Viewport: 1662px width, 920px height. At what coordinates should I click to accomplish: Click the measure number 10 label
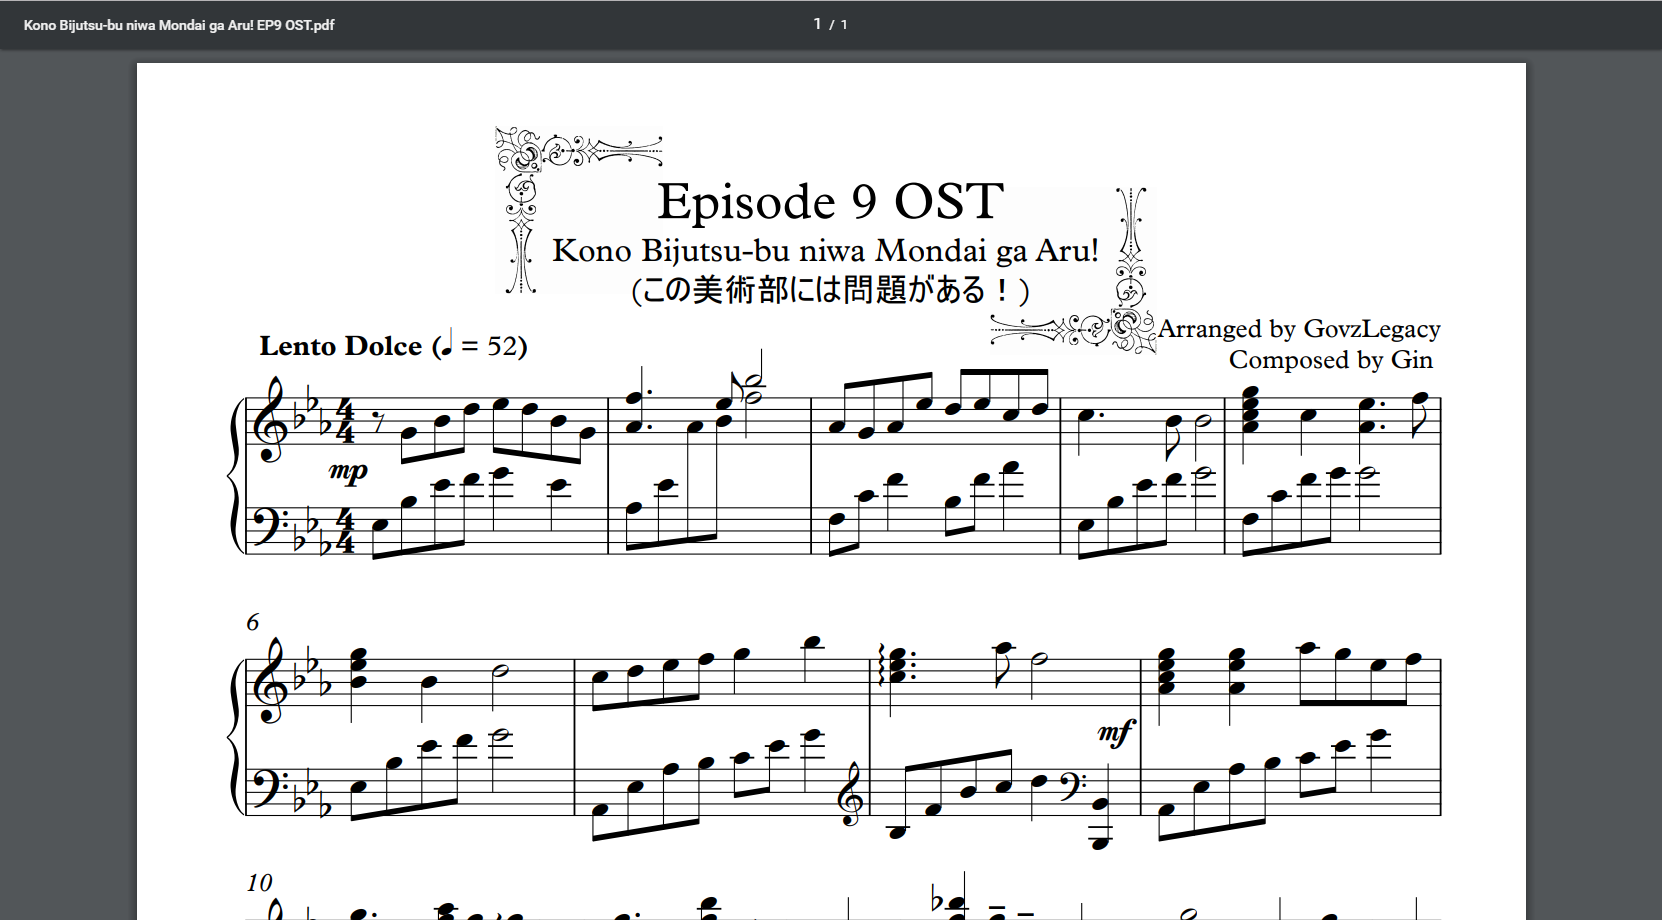[x=259, y=882]
